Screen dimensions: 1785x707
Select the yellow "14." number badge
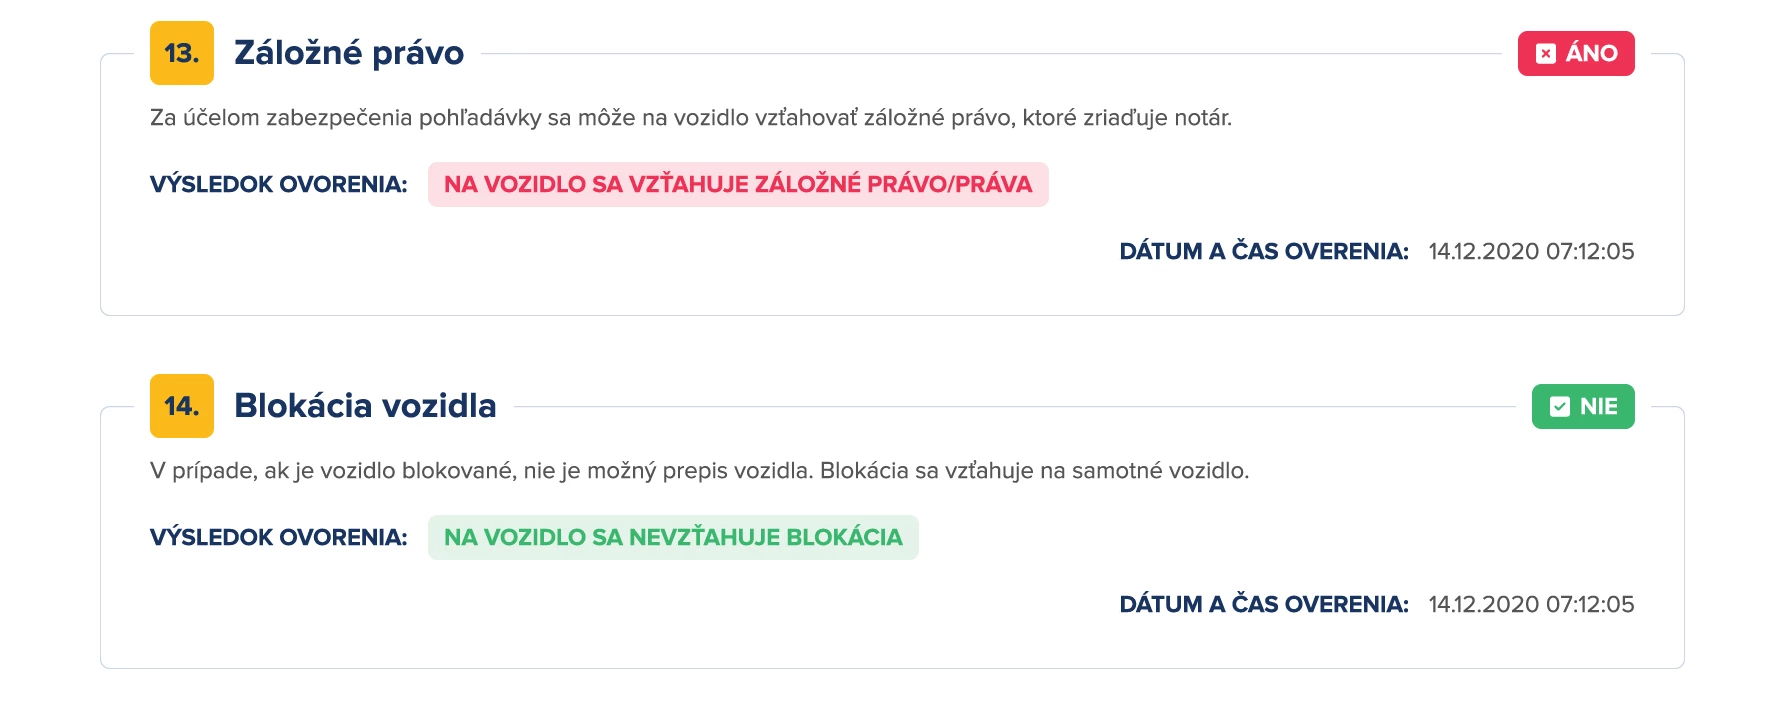181,407
